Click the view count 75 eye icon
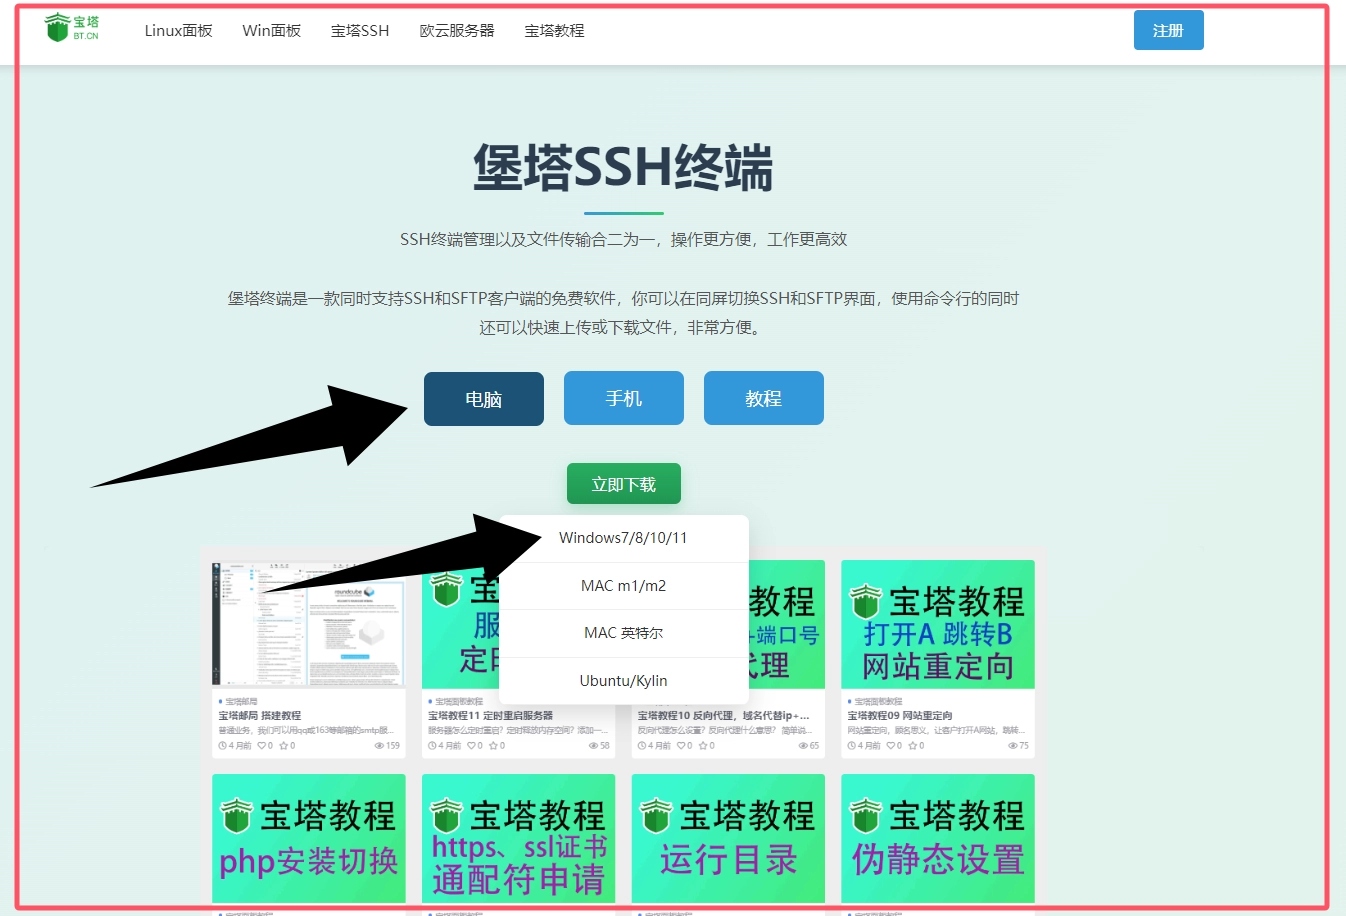Screen dimensions: 1346x916 click(1012, 746)
